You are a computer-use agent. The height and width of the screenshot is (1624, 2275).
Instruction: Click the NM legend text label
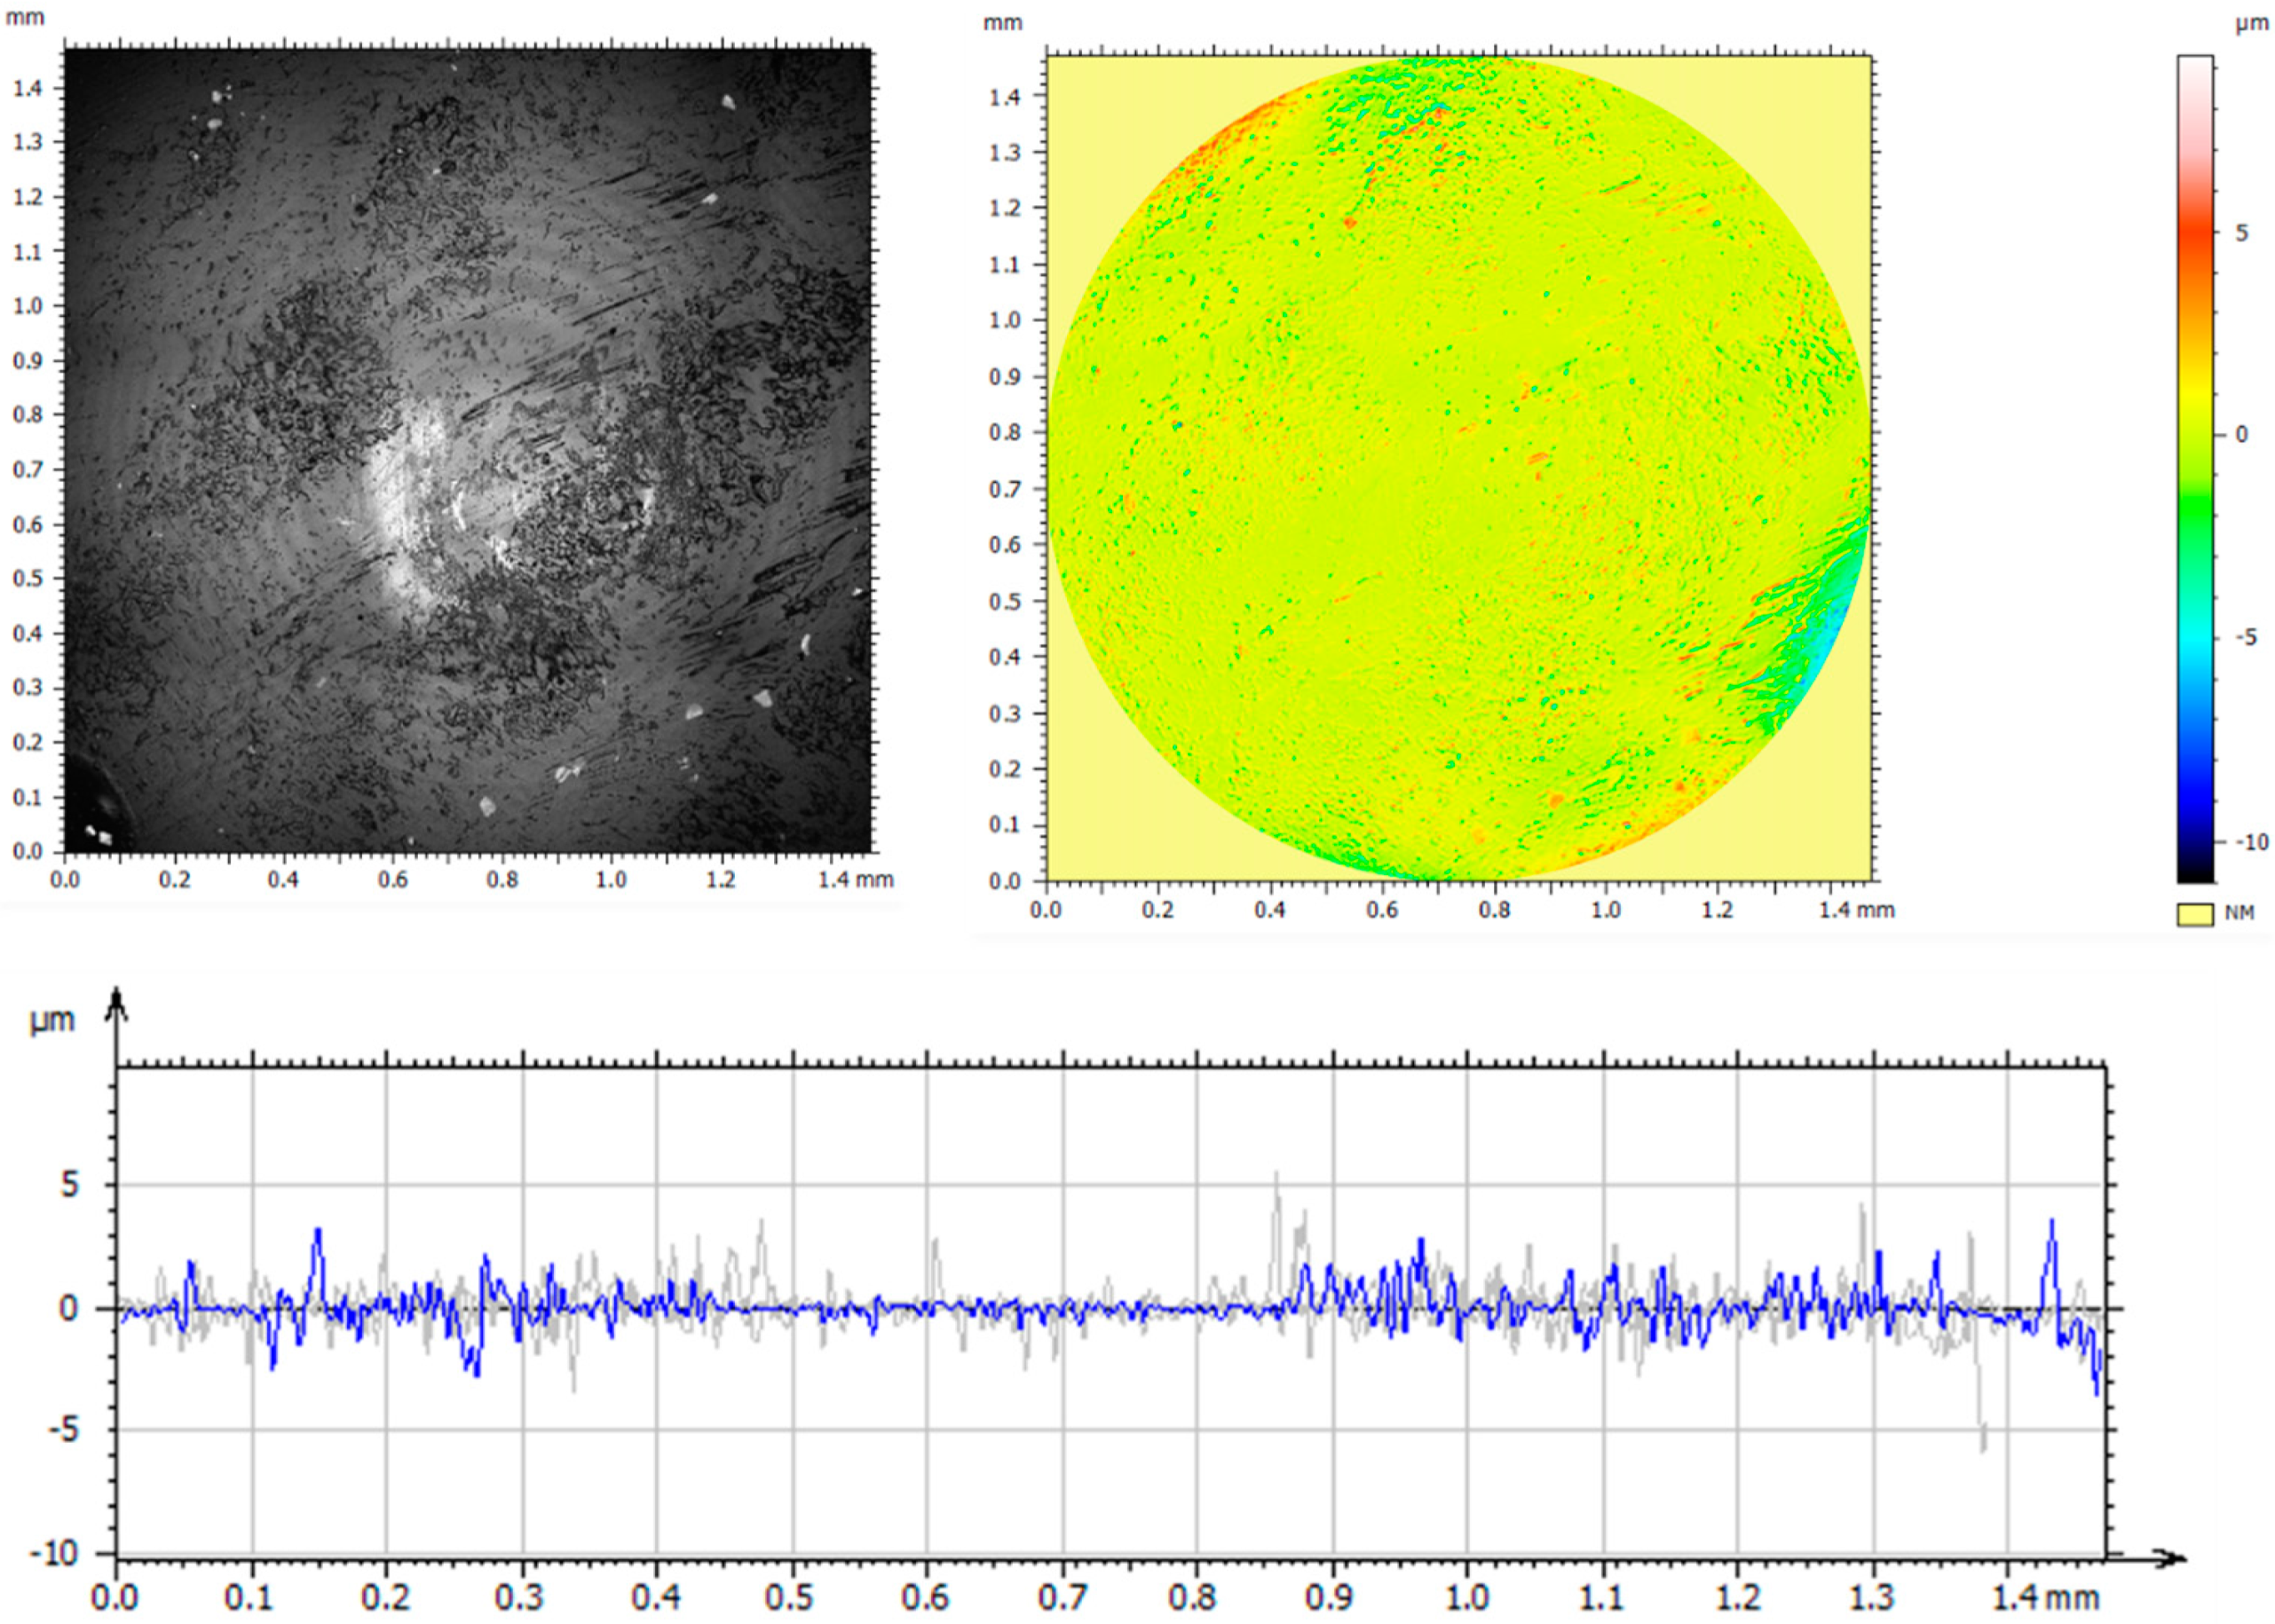[2239, 914]
